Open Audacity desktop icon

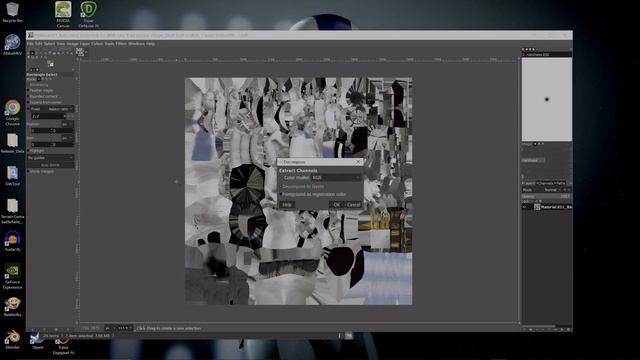click(x=12, y=241)
